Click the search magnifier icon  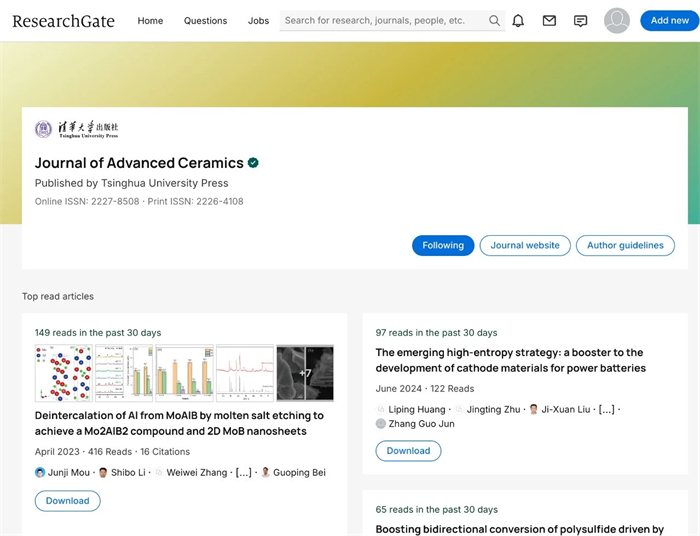coord(494,20)
